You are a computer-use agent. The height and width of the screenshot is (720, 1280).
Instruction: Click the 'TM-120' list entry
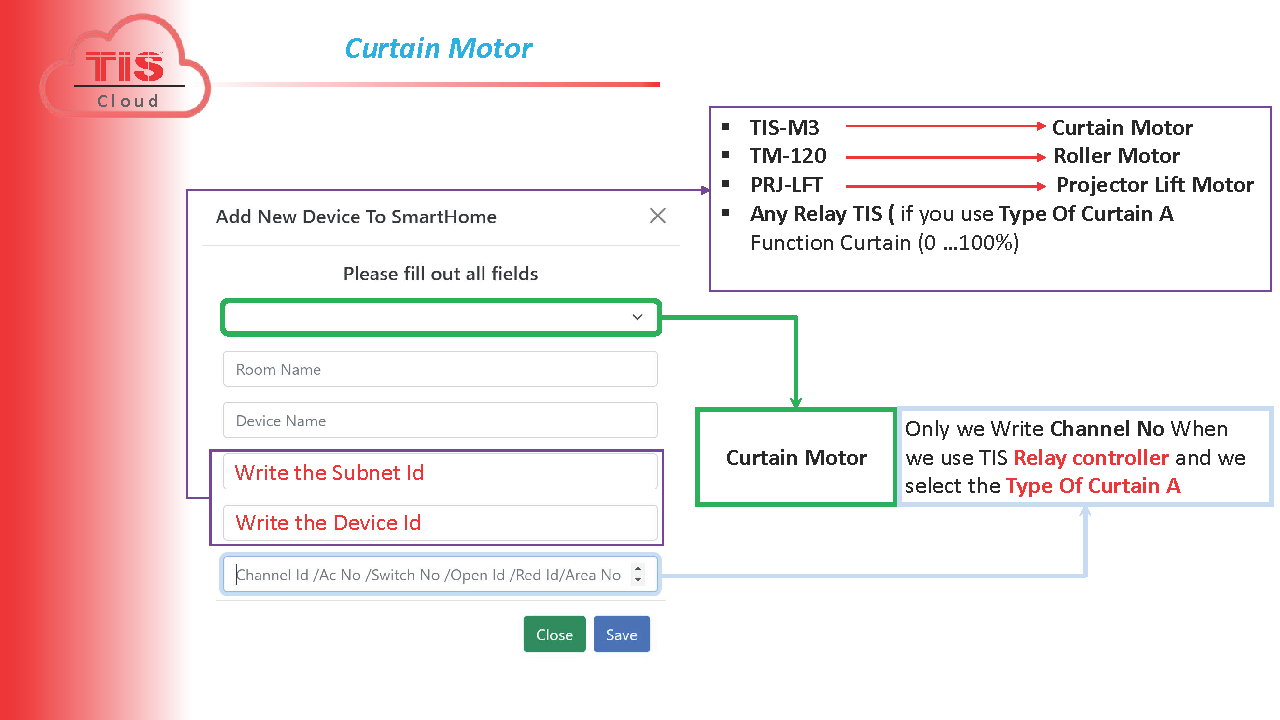click(788, 156)
